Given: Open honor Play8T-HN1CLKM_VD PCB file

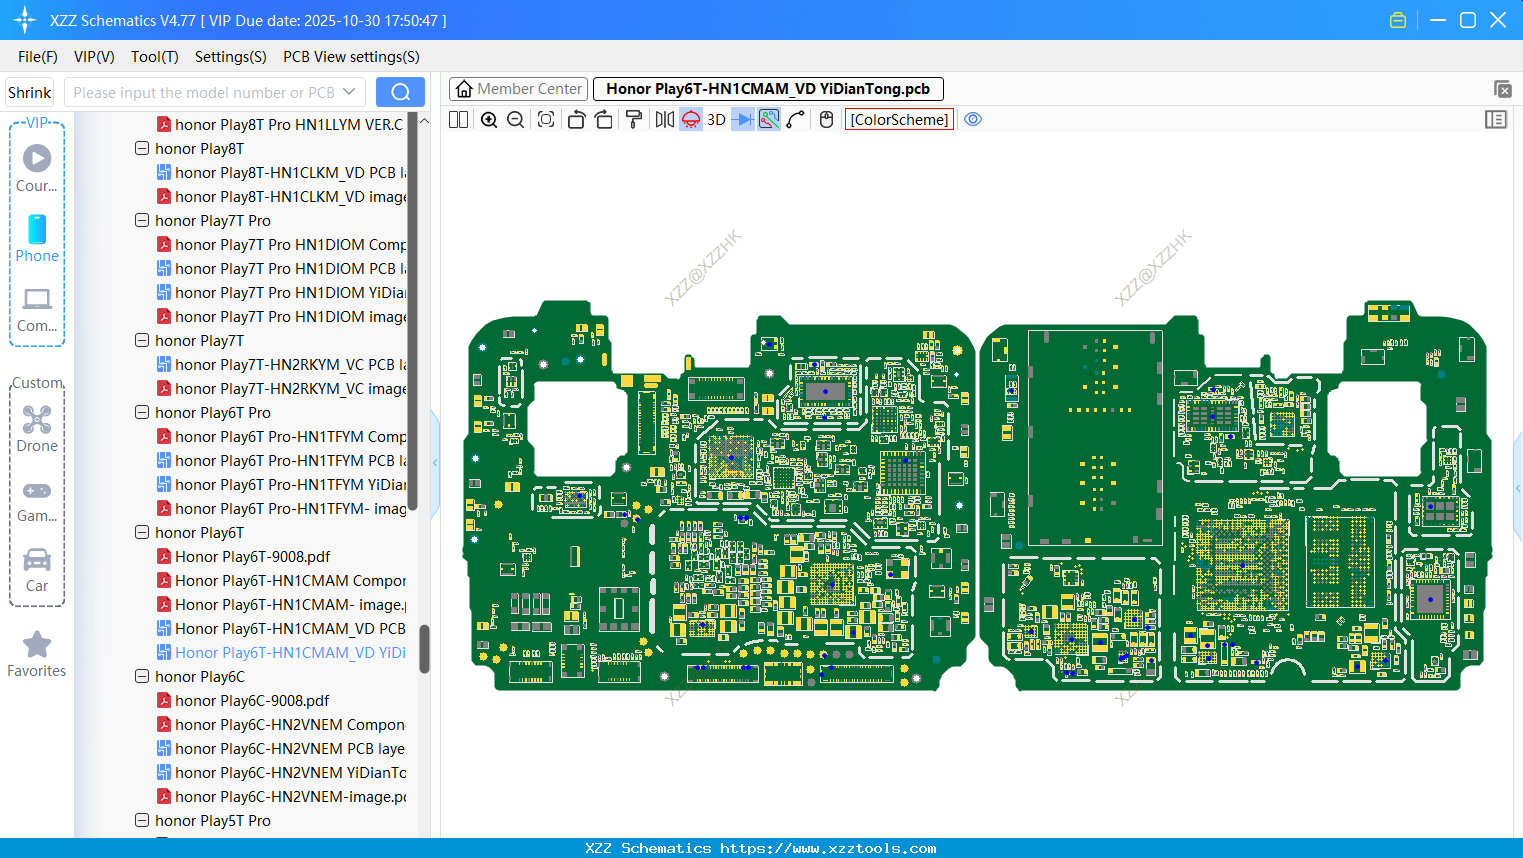Looking at the screenshot, I should pyautogui.click(x=281, y=173).
